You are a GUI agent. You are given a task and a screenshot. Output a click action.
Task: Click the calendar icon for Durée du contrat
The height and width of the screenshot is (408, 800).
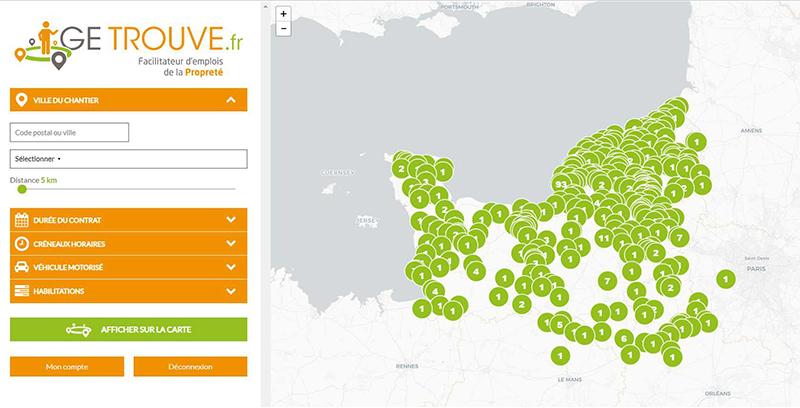(21, 220)
